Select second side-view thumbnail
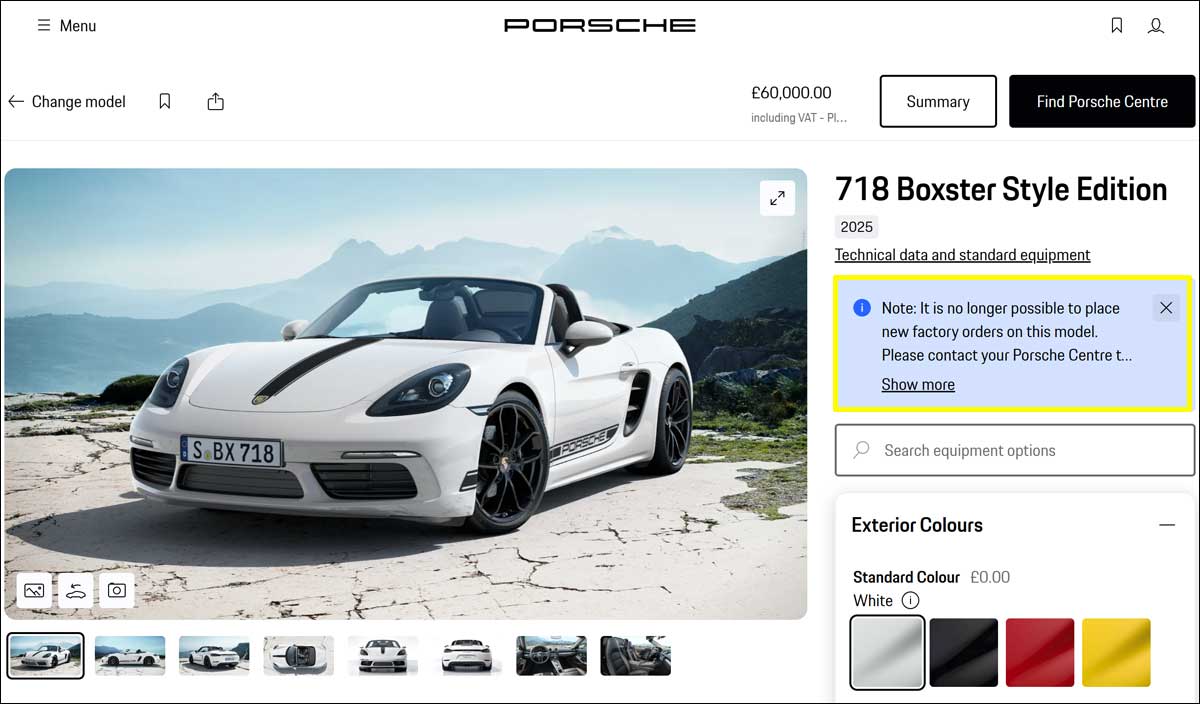 pos(130,656)
